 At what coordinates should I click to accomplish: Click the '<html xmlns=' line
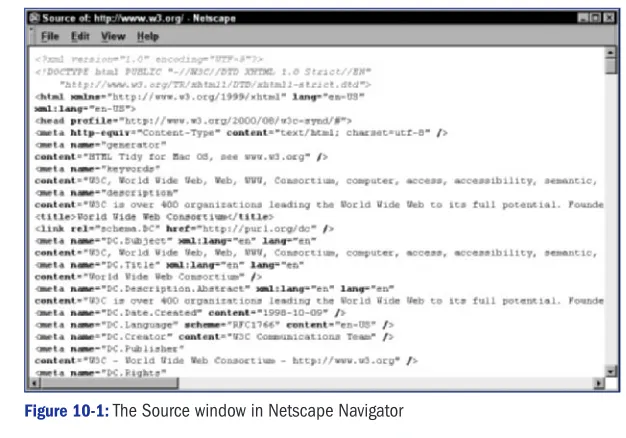[x=200, y=97]
